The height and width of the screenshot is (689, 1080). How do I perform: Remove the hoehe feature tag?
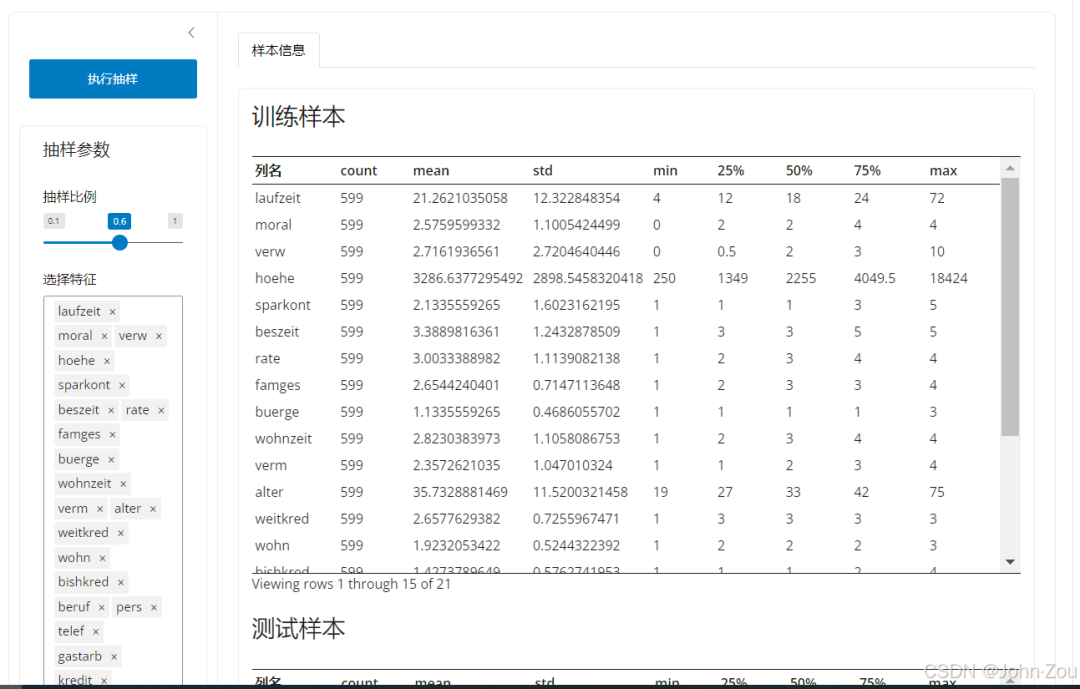[x=107, y=360]
